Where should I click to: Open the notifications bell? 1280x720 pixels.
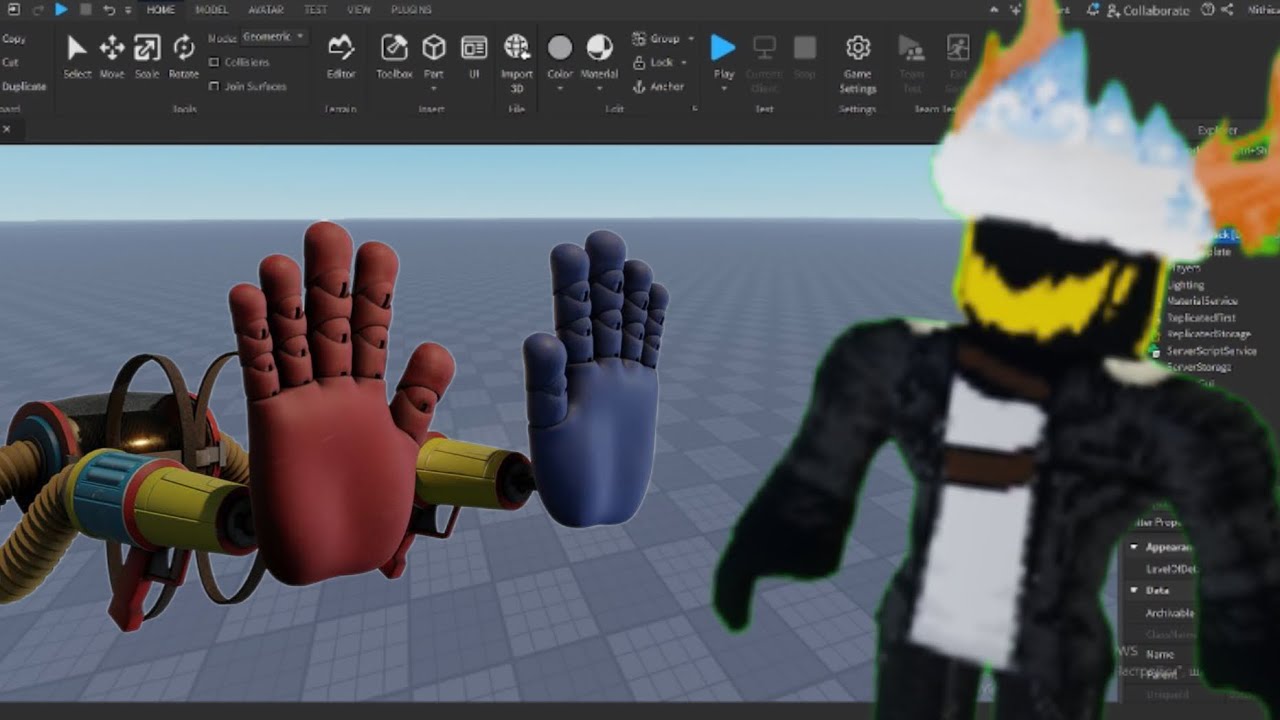[x=1093, y=9]
